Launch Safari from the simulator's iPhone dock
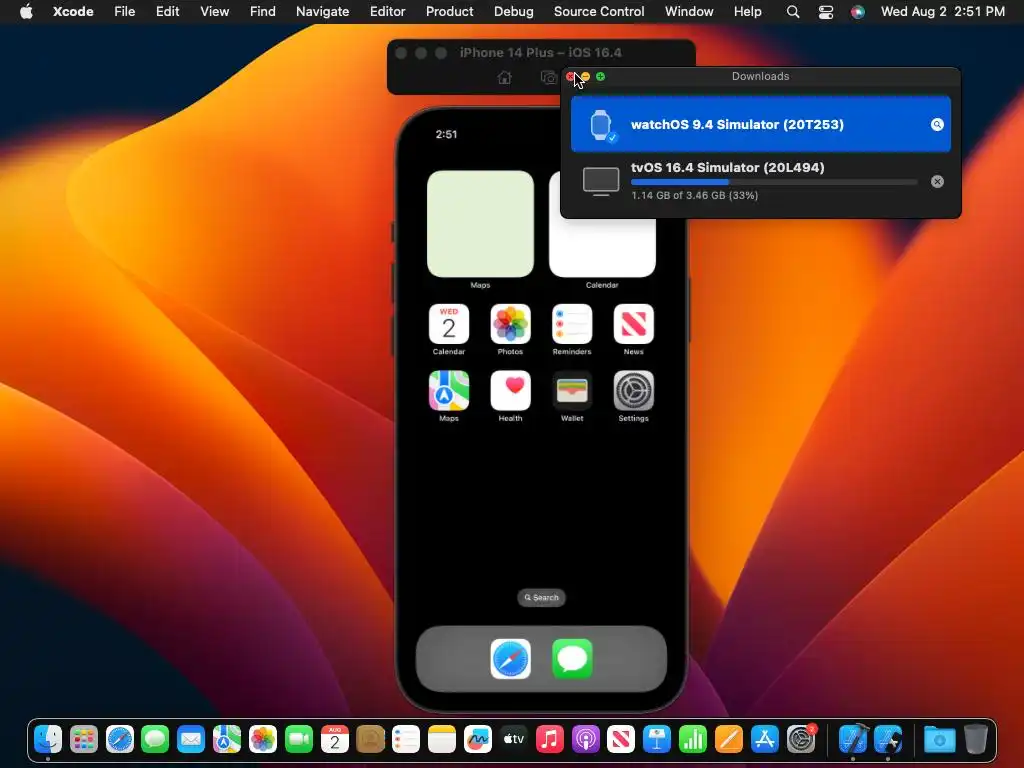 511,659
